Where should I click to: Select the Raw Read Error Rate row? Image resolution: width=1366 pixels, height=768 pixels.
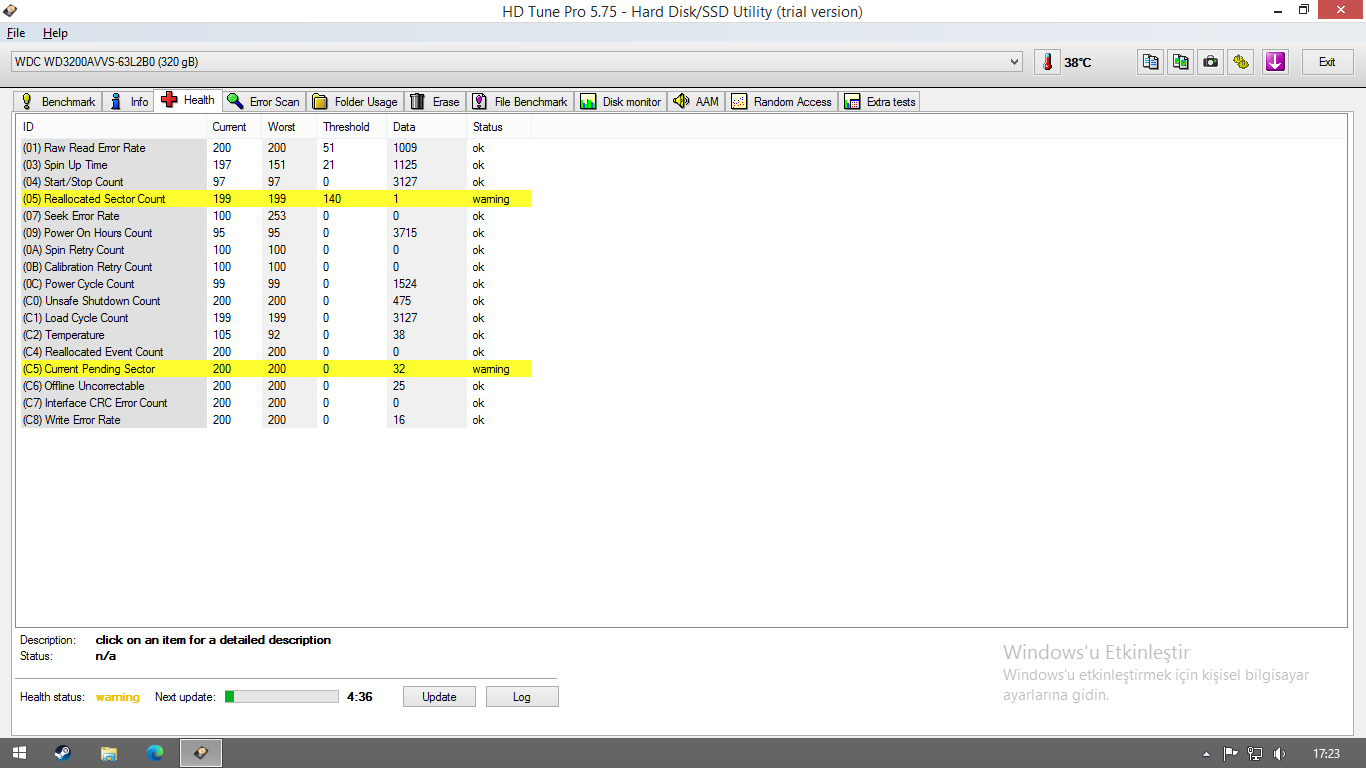(274, 148)
